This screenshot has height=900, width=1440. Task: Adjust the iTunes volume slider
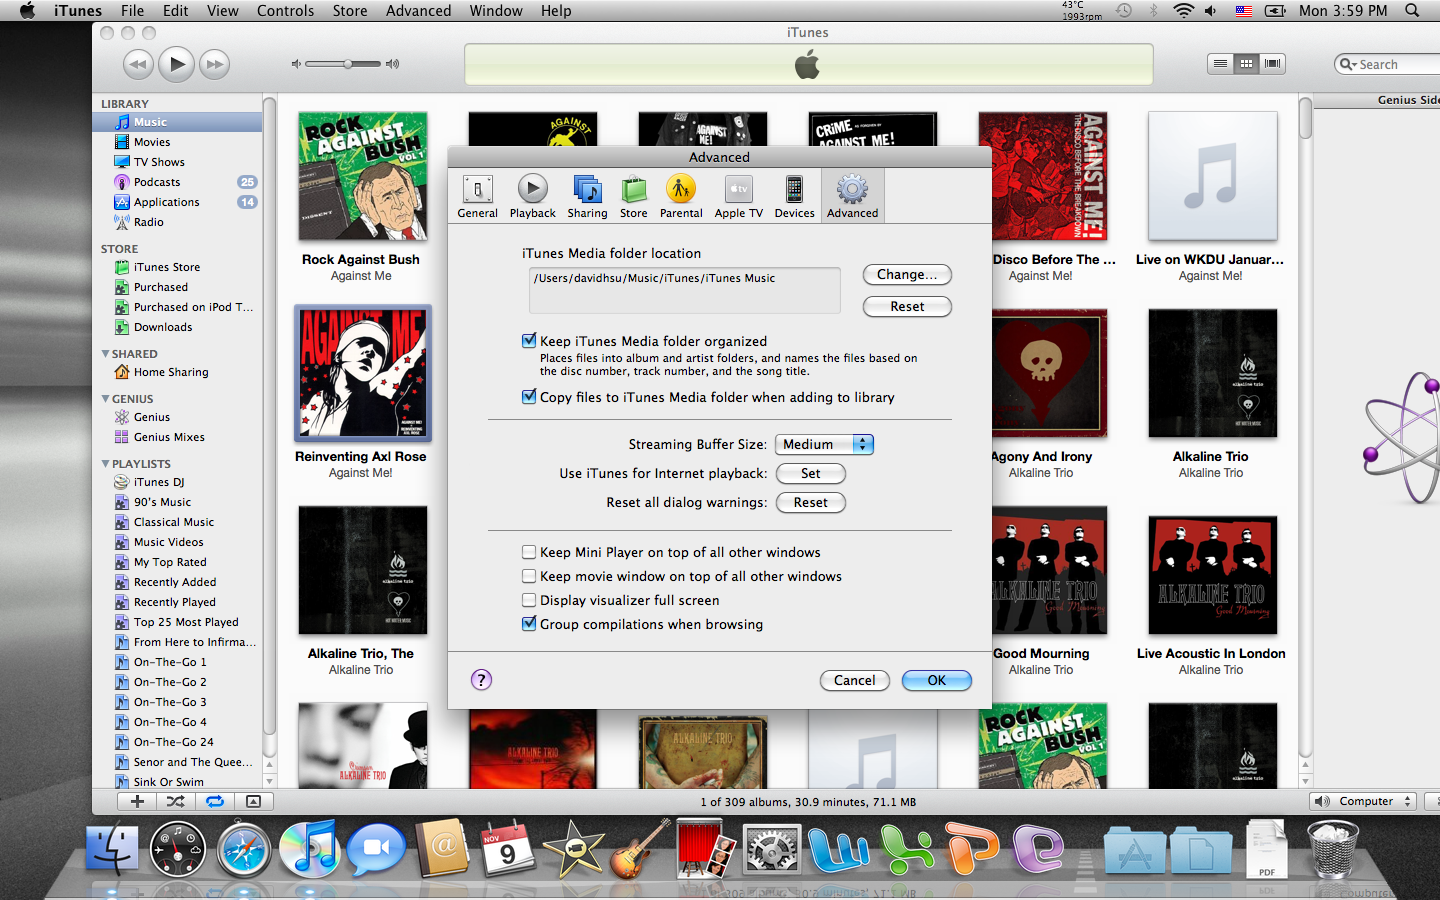[343, 64]
